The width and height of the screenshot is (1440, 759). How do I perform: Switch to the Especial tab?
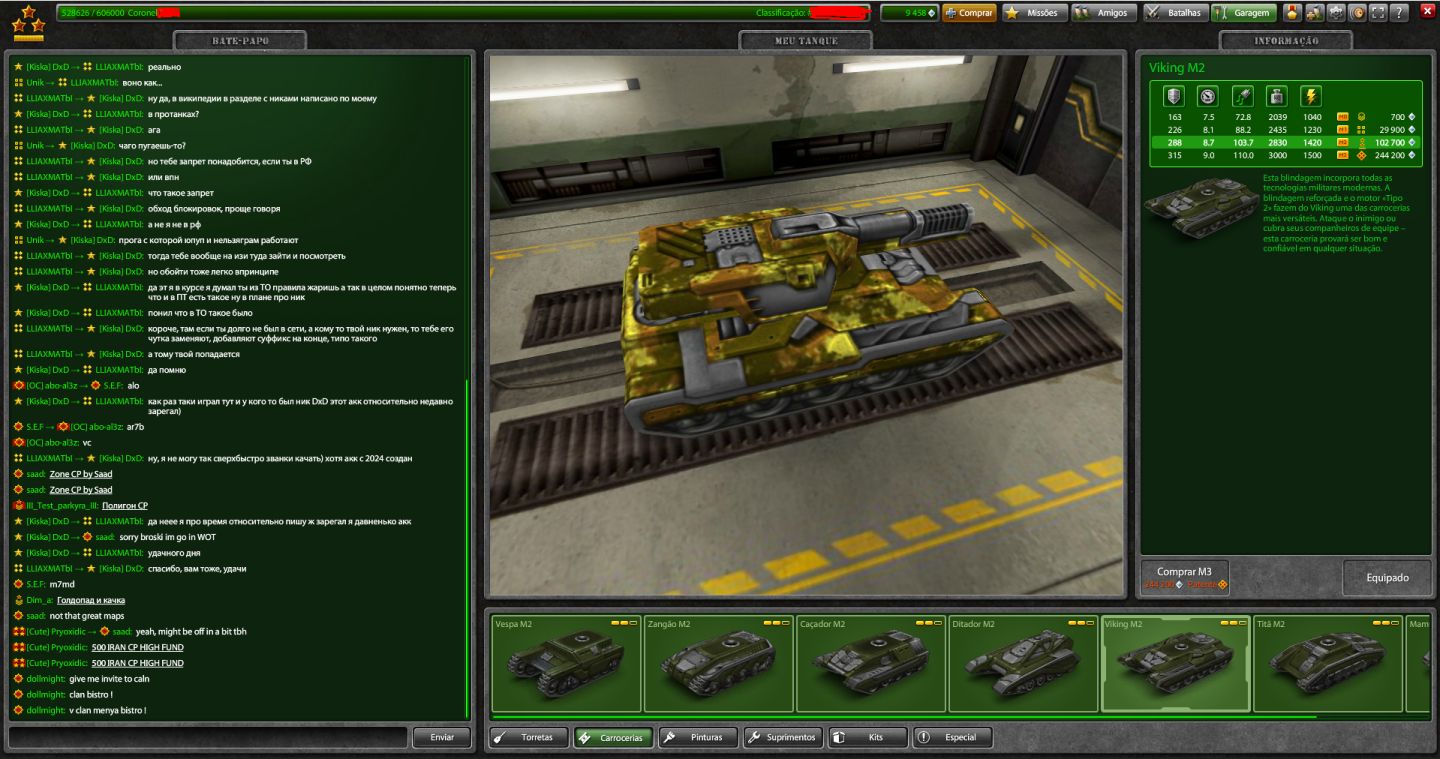coord(953,737)
